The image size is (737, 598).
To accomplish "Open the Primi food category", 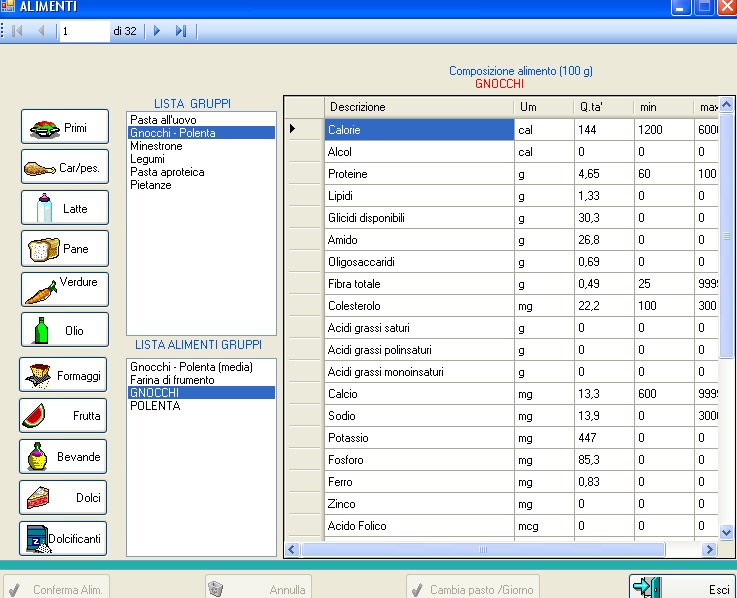I will 65,126.
